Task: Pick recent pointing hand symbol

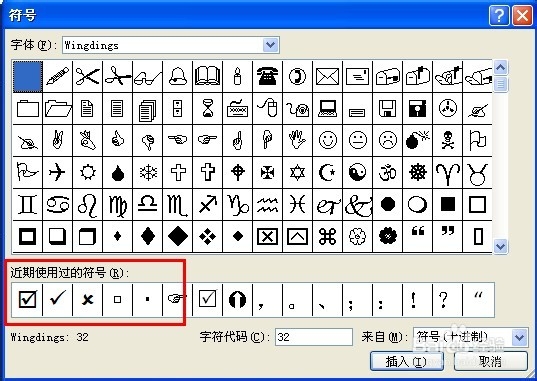Action: coord(177,299)
